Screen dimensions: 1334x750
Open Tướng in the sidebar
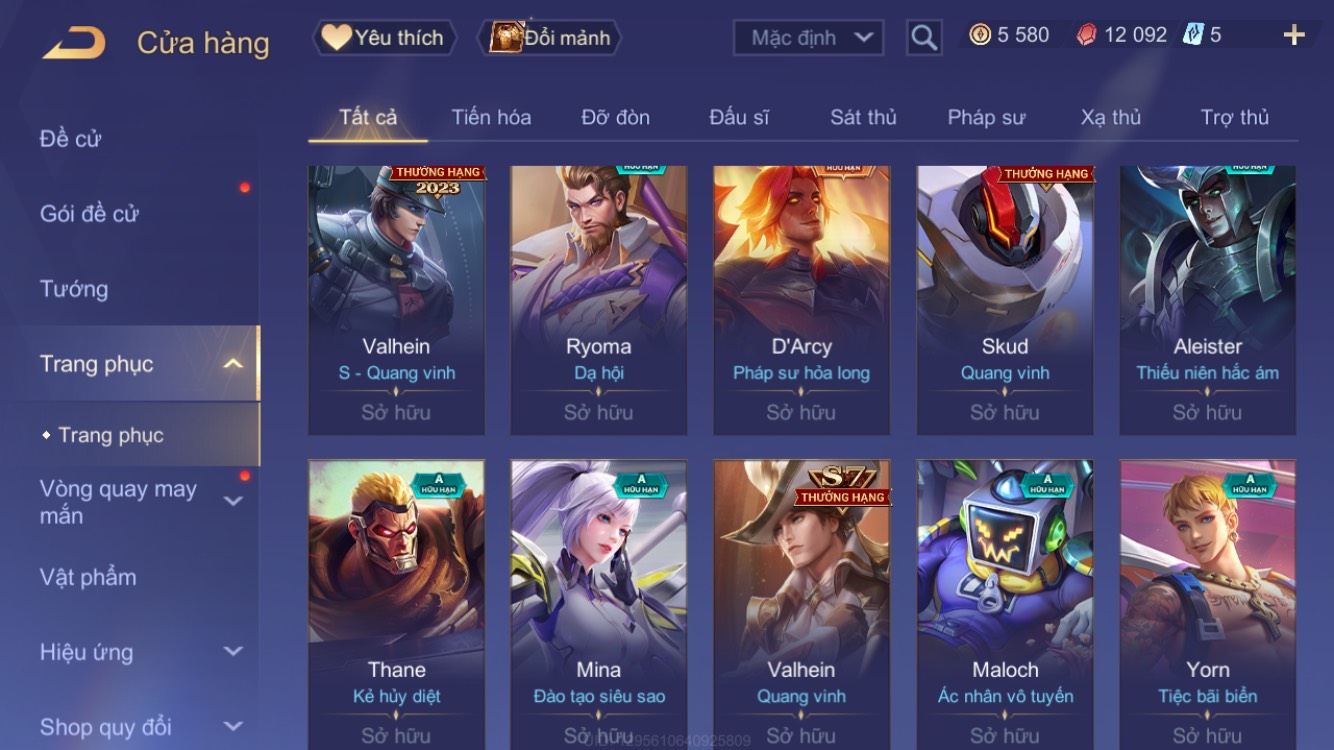pyautogui.click(x=74, y=289)
